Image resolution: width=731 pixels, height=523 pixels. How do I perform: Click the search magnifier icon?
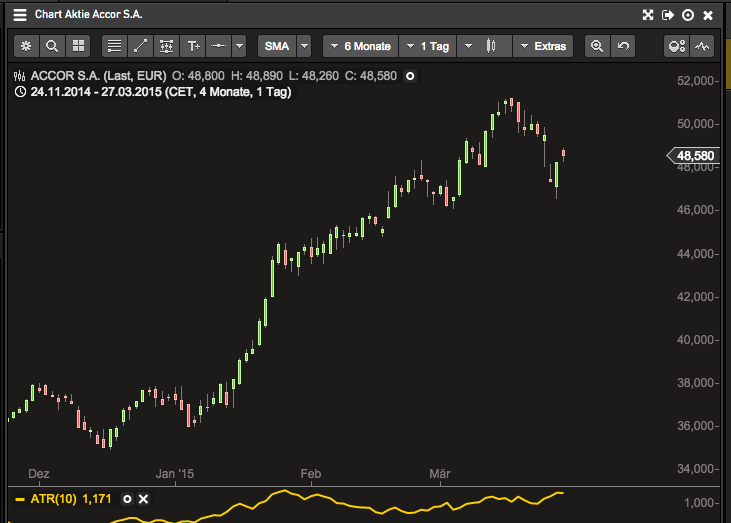[x=52, y=46]
